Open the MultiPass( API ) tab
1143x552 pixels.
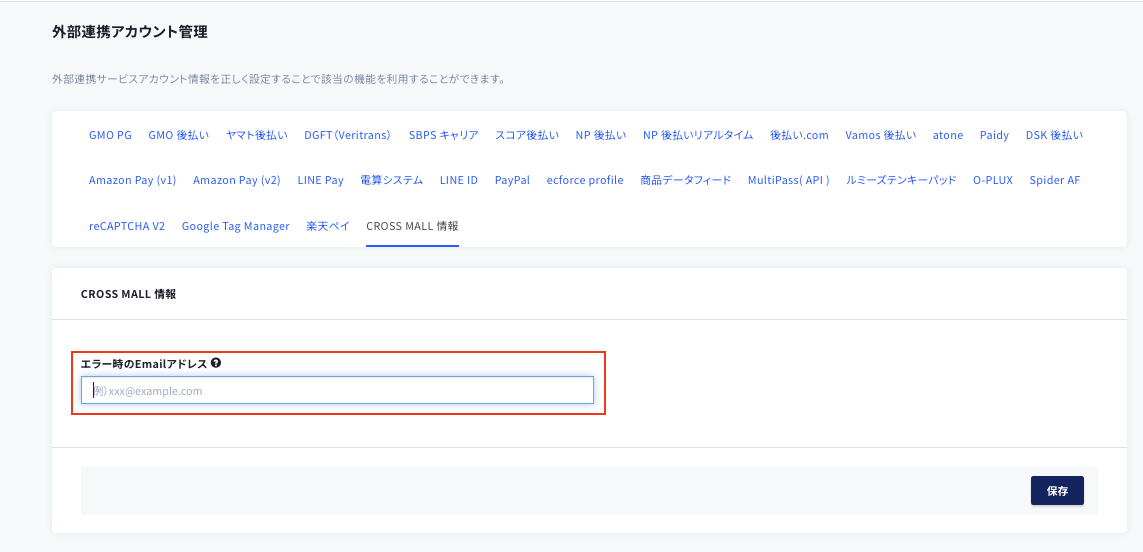(789, 180)
